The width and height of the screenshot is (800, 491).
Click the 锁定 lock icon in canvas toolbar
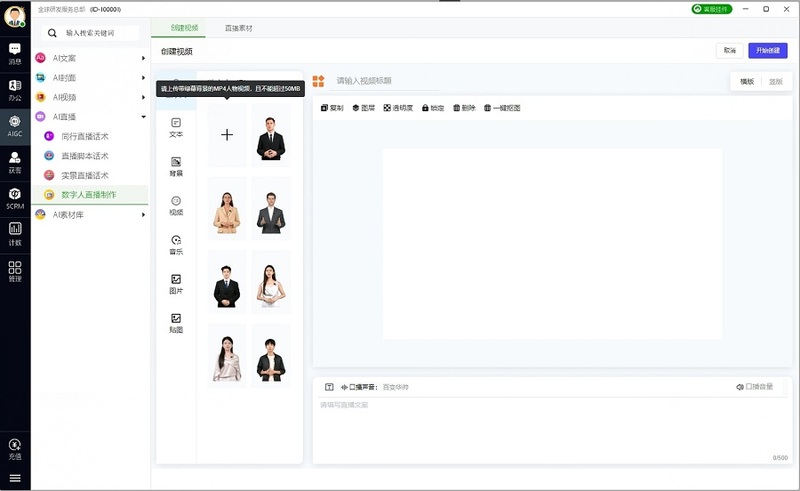coord(433,108)
